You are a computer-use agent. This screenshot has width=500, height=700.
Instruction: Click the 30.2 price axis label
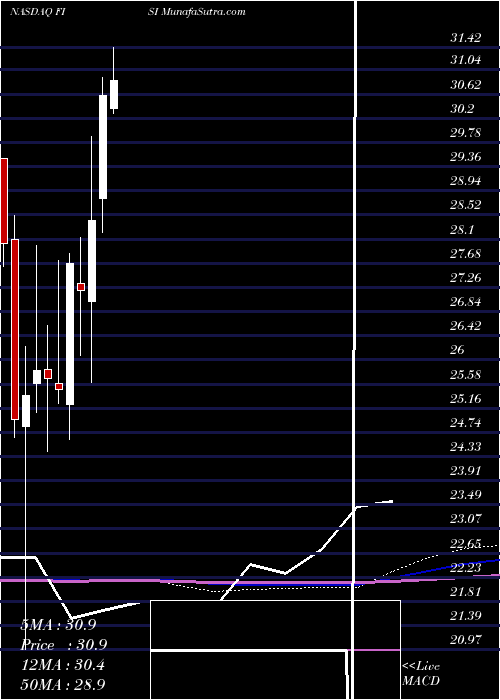click(x=462, y=108)
